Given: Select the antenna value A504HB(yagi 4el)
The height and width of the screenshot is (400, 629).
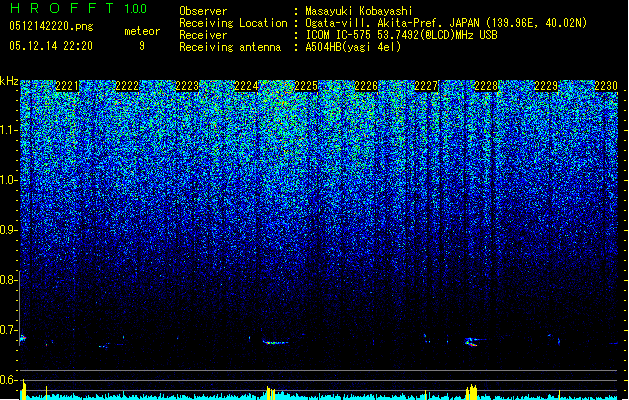Looking at the screenshot, I should point(353,47).
